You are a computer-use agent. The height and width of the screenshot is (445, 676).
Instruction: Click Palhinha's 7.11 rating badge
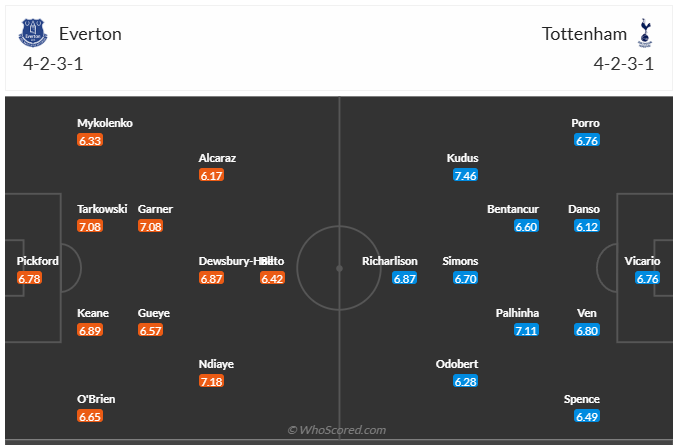click(526, 330)
